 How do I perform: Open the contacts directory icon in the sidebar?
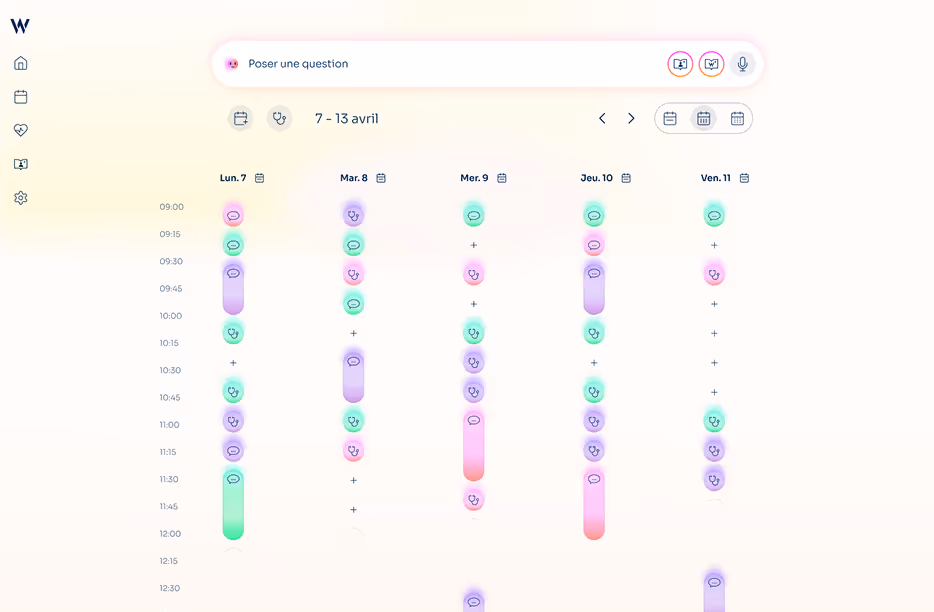pyautogui.click(x=20, y=164)
